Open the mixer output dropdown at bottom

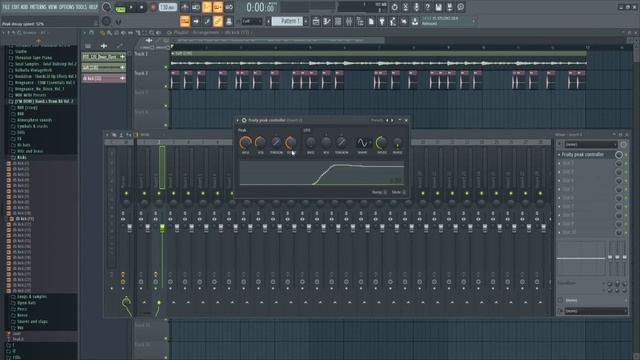(595, 311)
